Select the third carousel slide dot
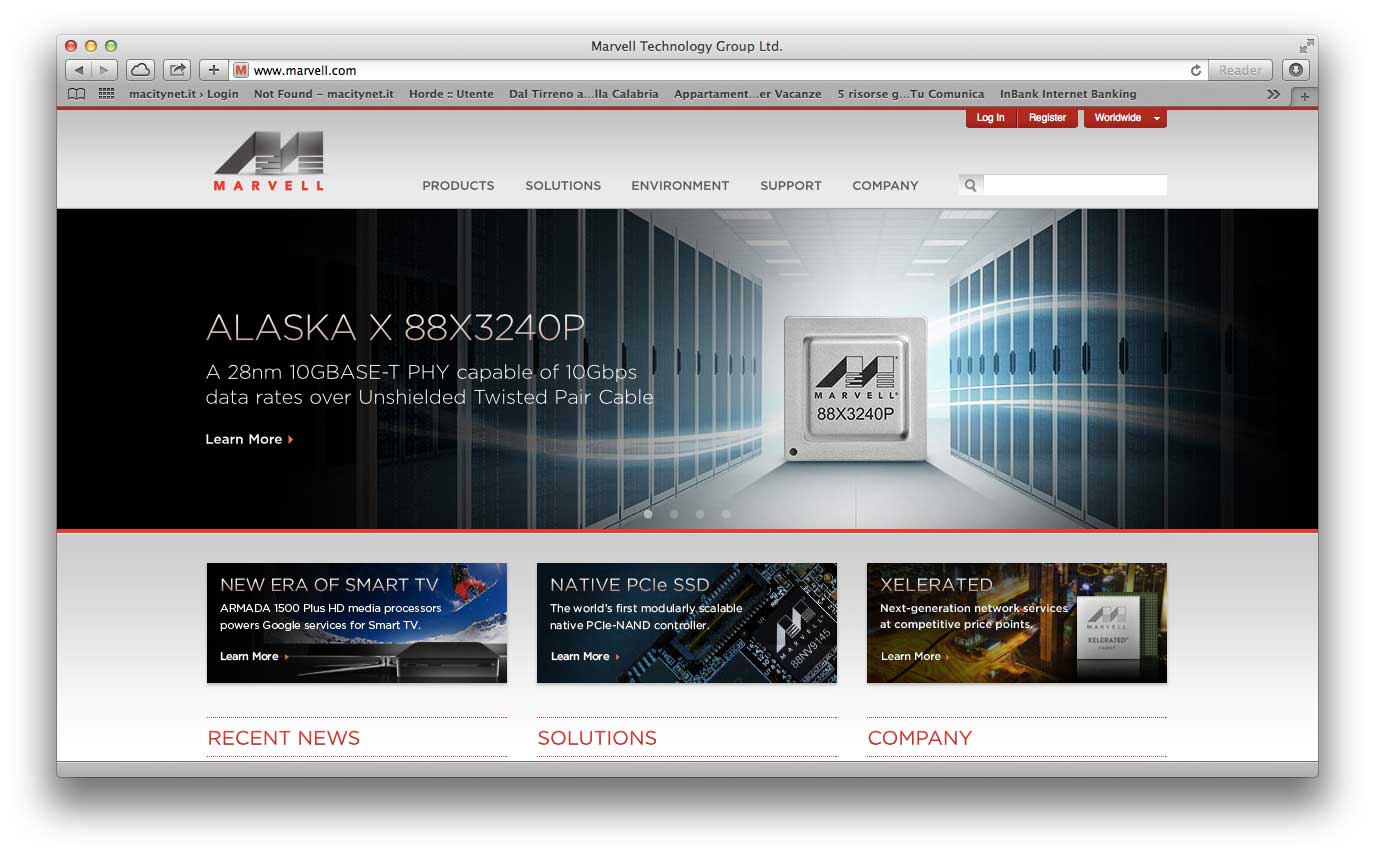 click(700, 514)
